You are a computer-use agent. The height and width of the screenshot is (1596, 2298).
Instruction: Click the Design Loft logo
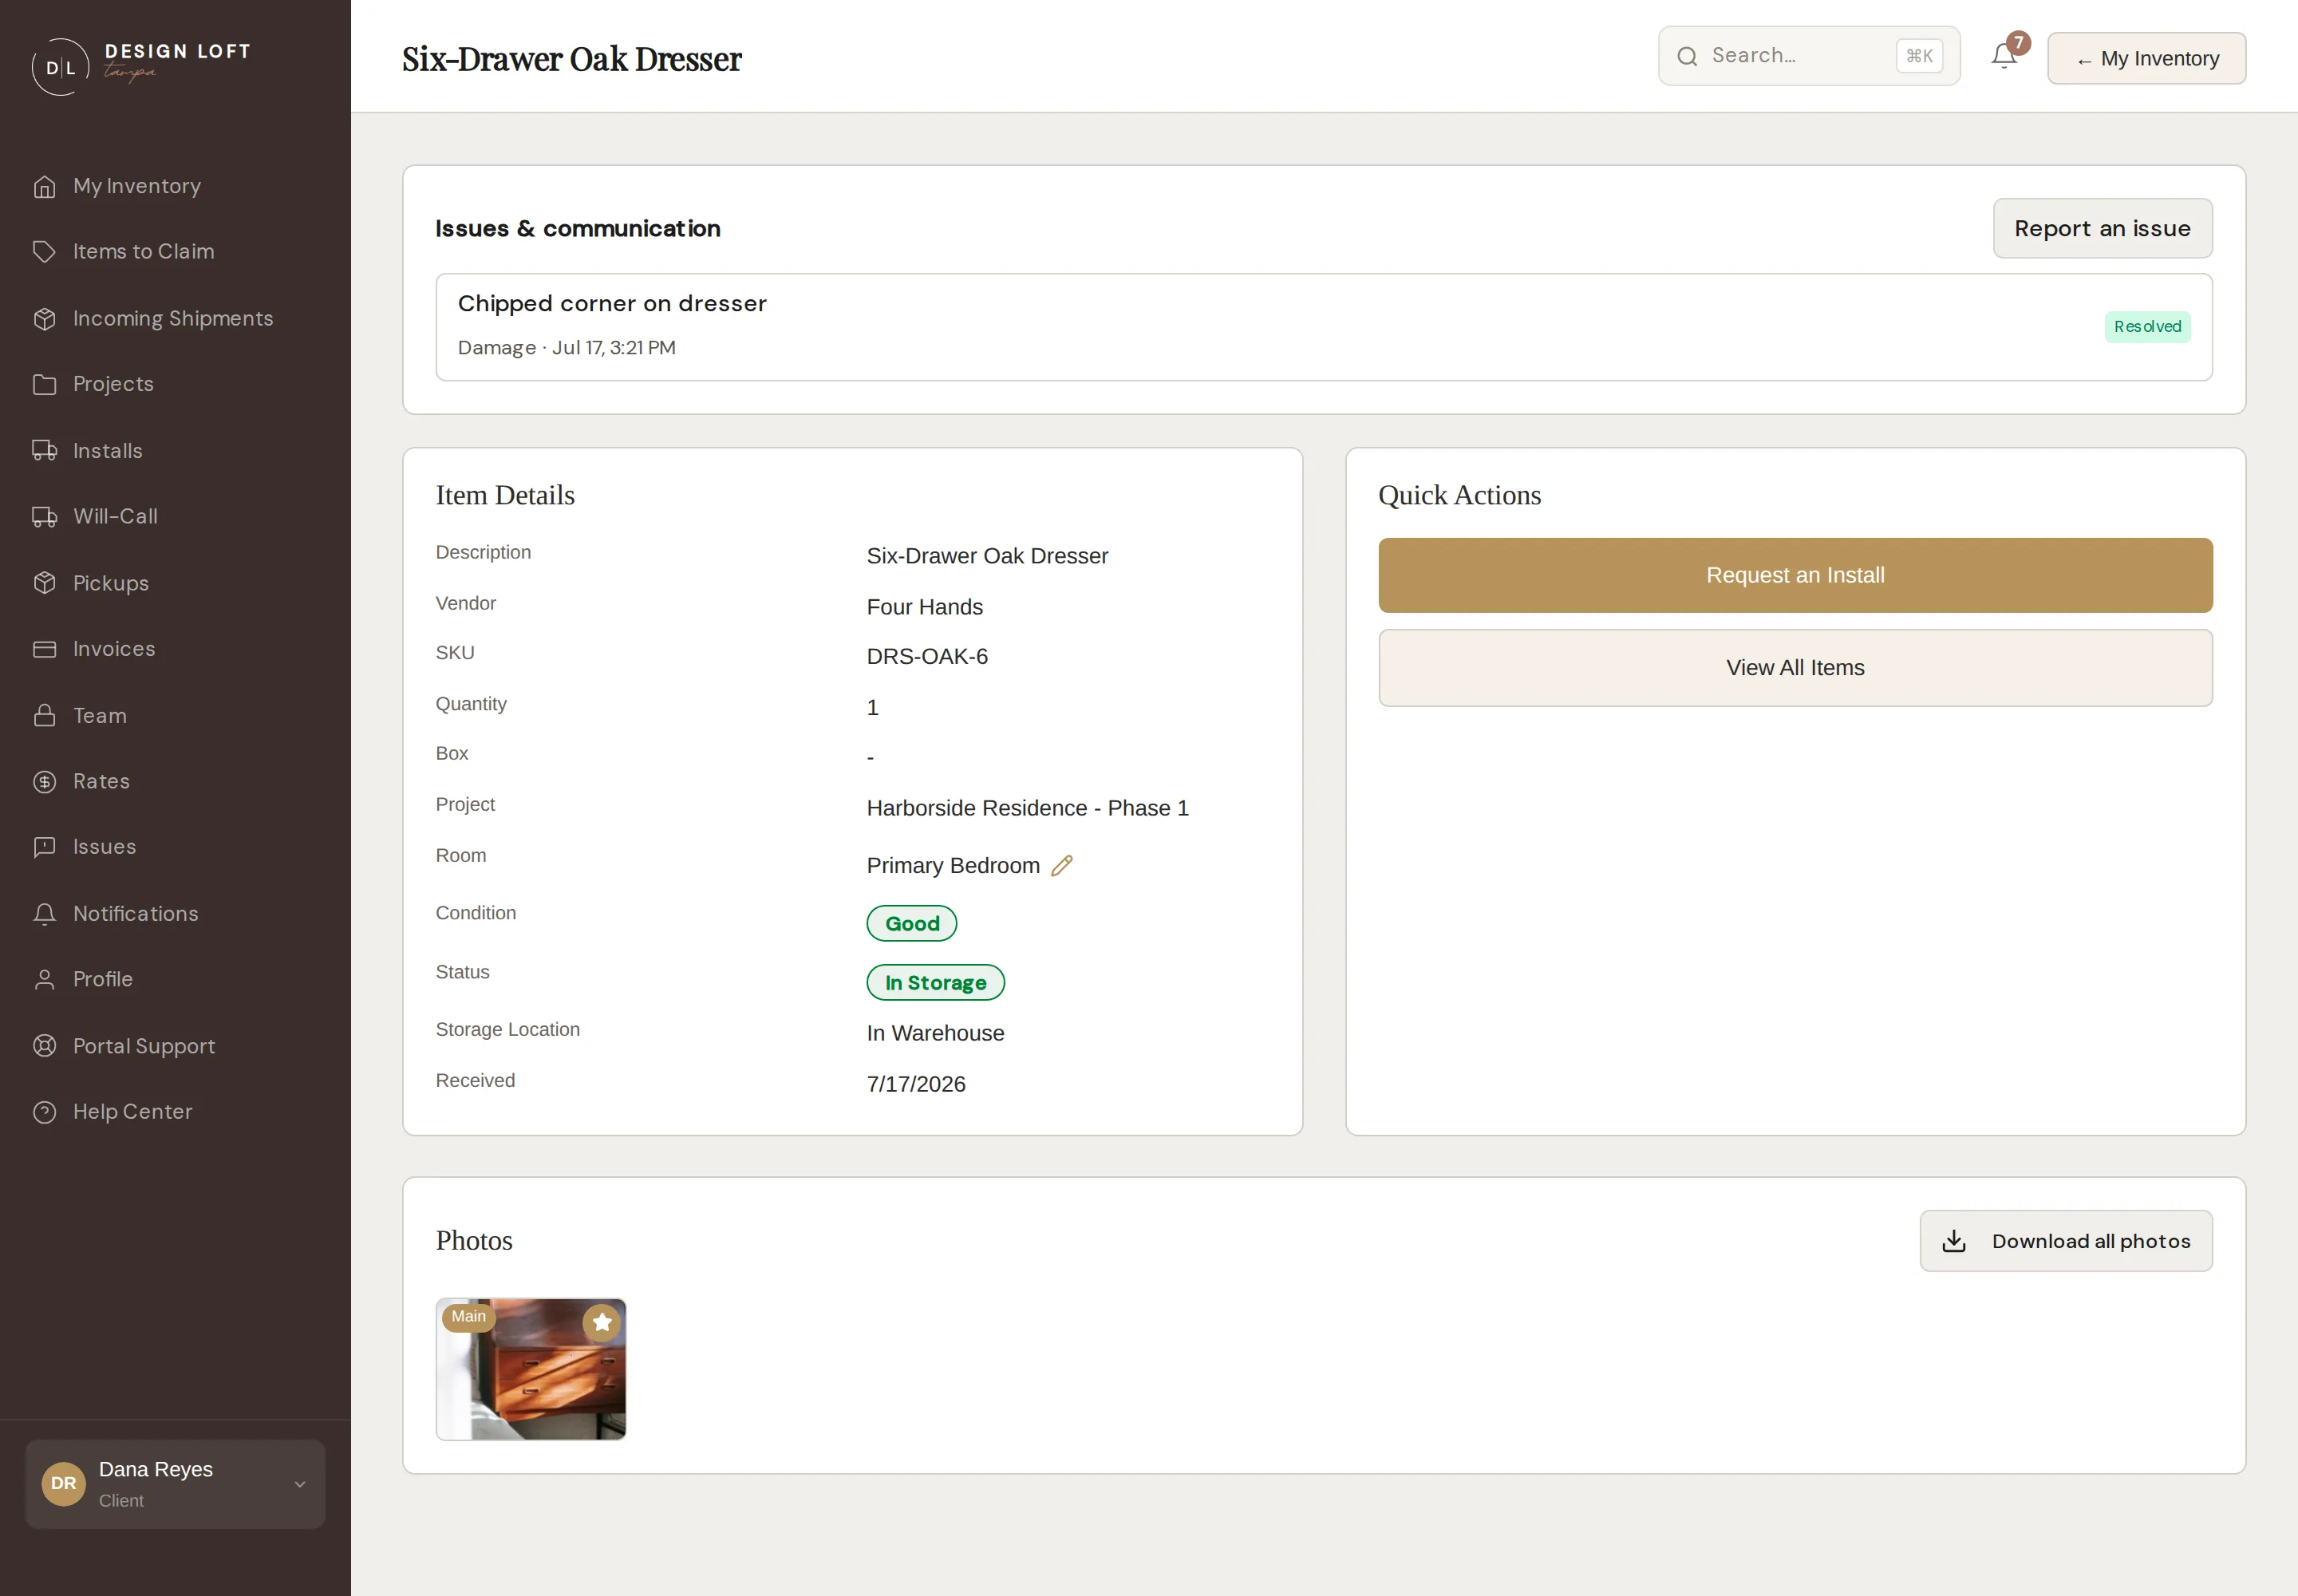point(142,66)
